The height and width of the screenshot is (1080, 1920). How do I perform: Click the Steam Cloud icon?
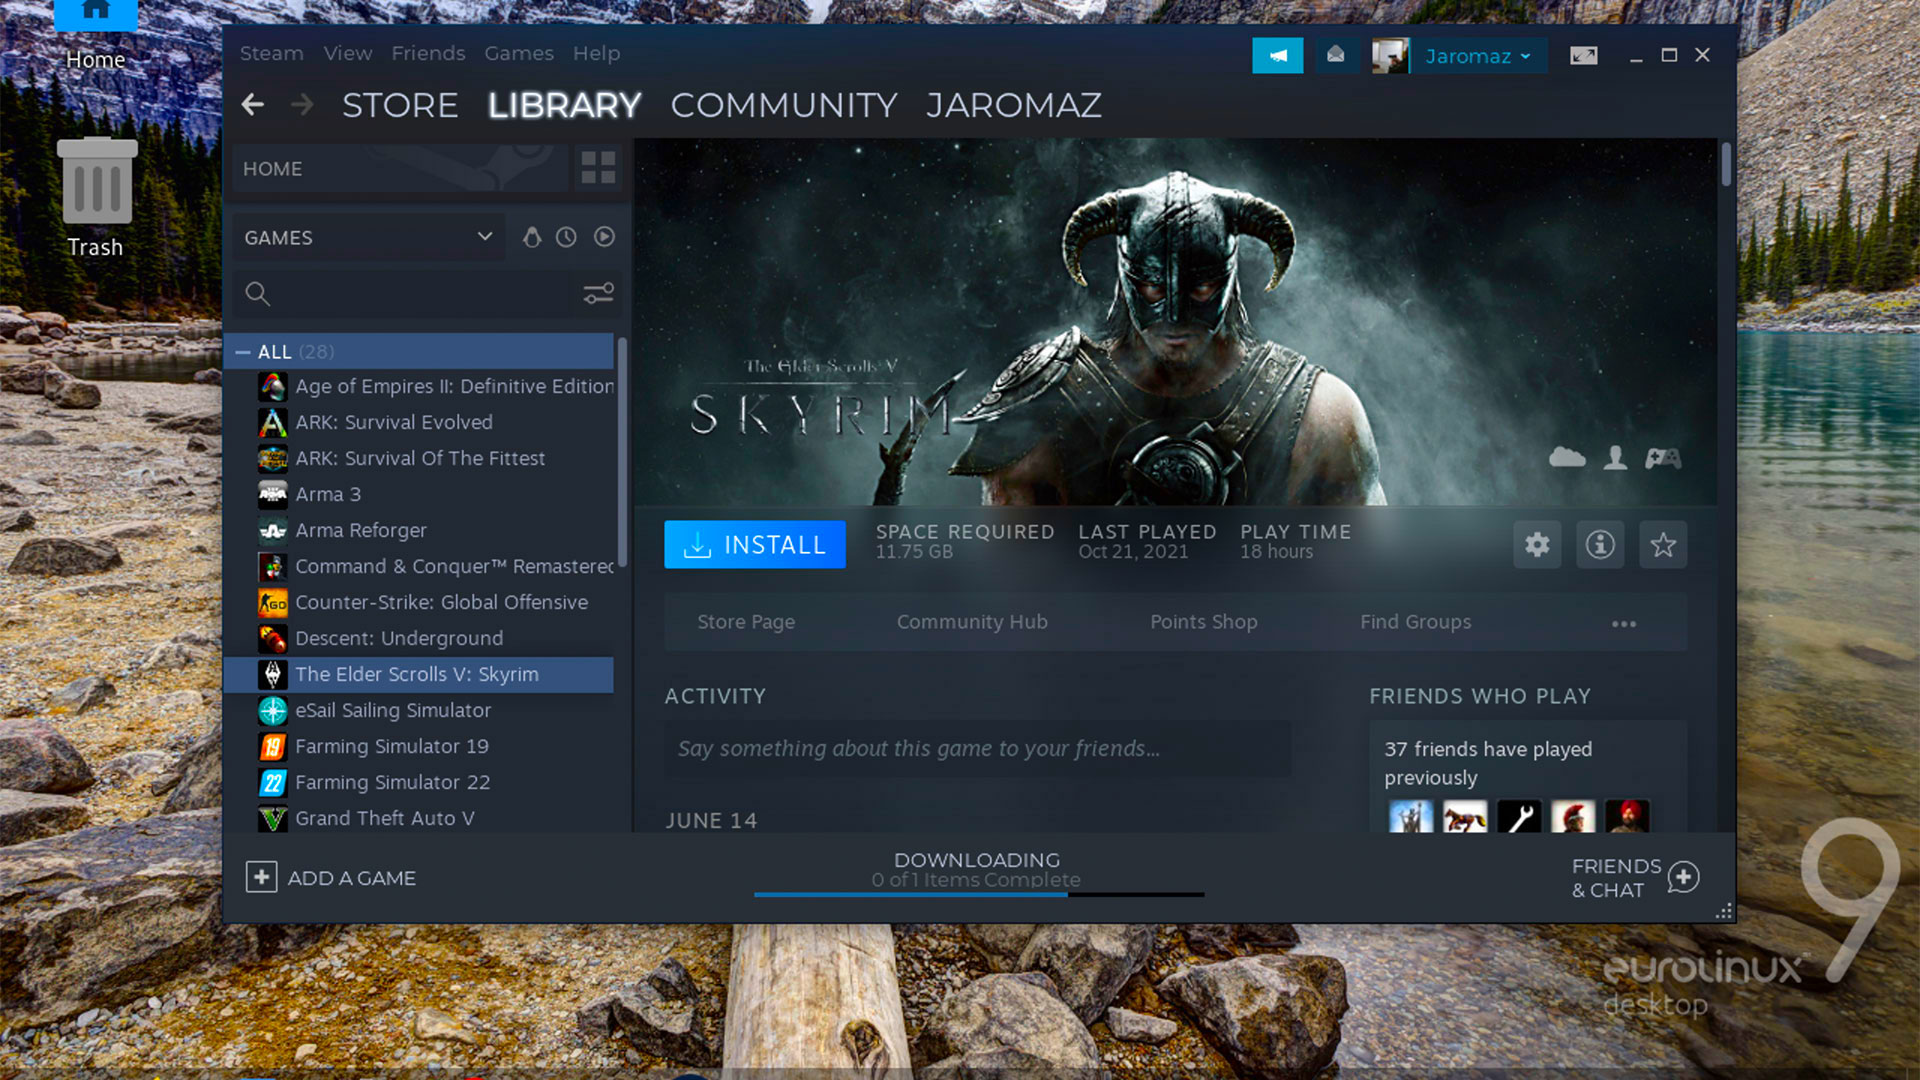[1567, 458]
